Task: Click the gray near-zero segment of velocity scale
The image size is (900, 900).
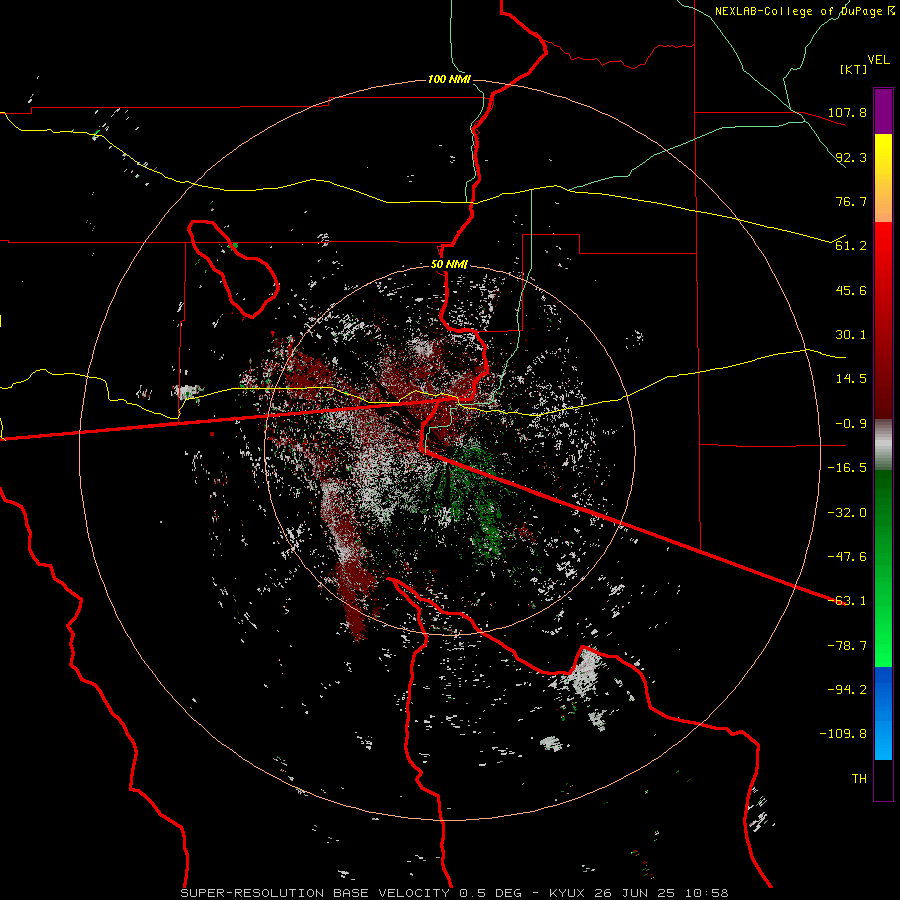Action: (x=883, y=442)
